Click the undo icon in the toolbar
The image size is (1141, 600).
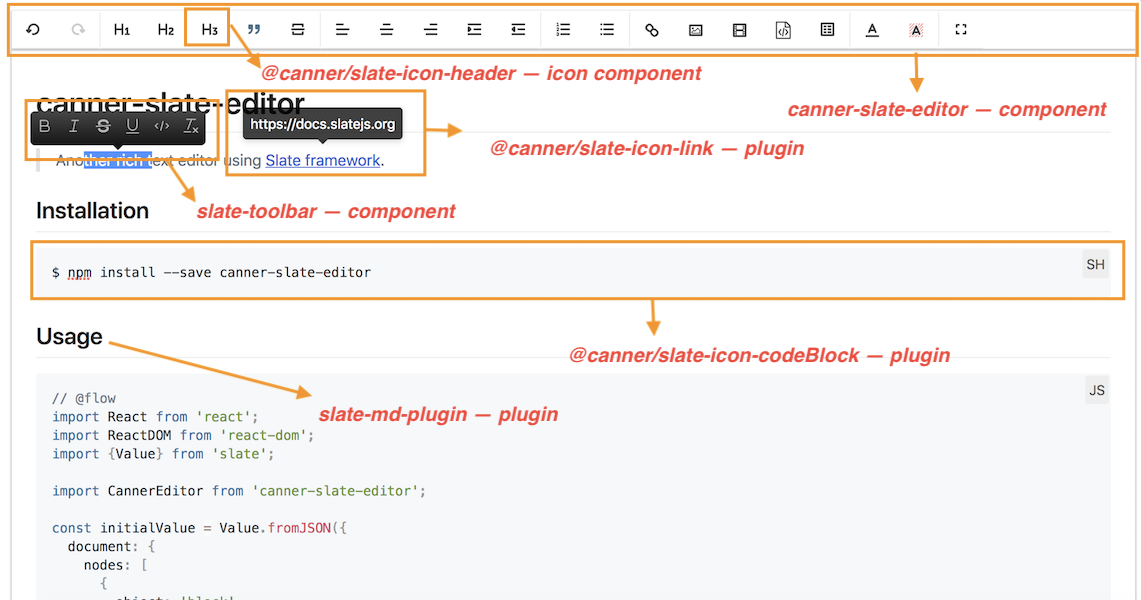tap(33, 30)
